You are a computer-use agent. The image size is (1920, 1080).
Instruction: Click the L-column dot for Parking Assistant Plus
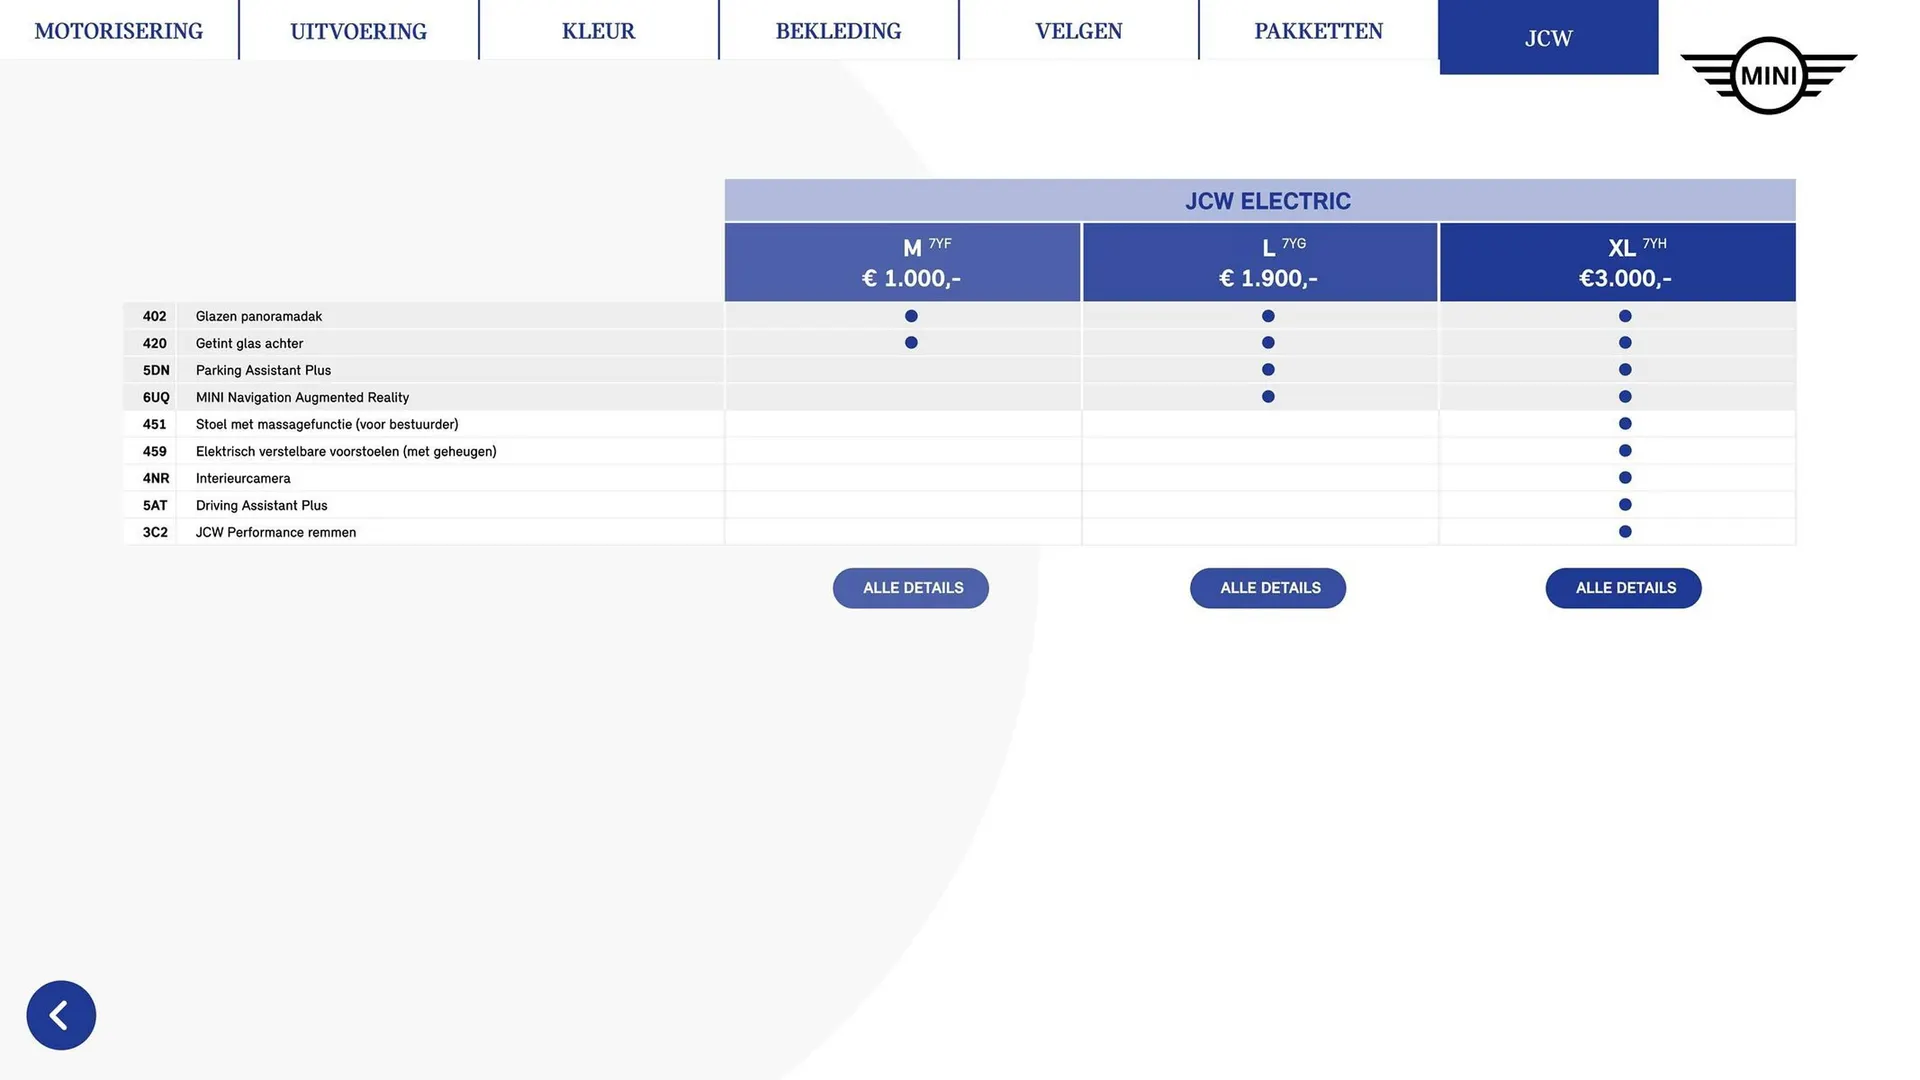(1268, 370)
